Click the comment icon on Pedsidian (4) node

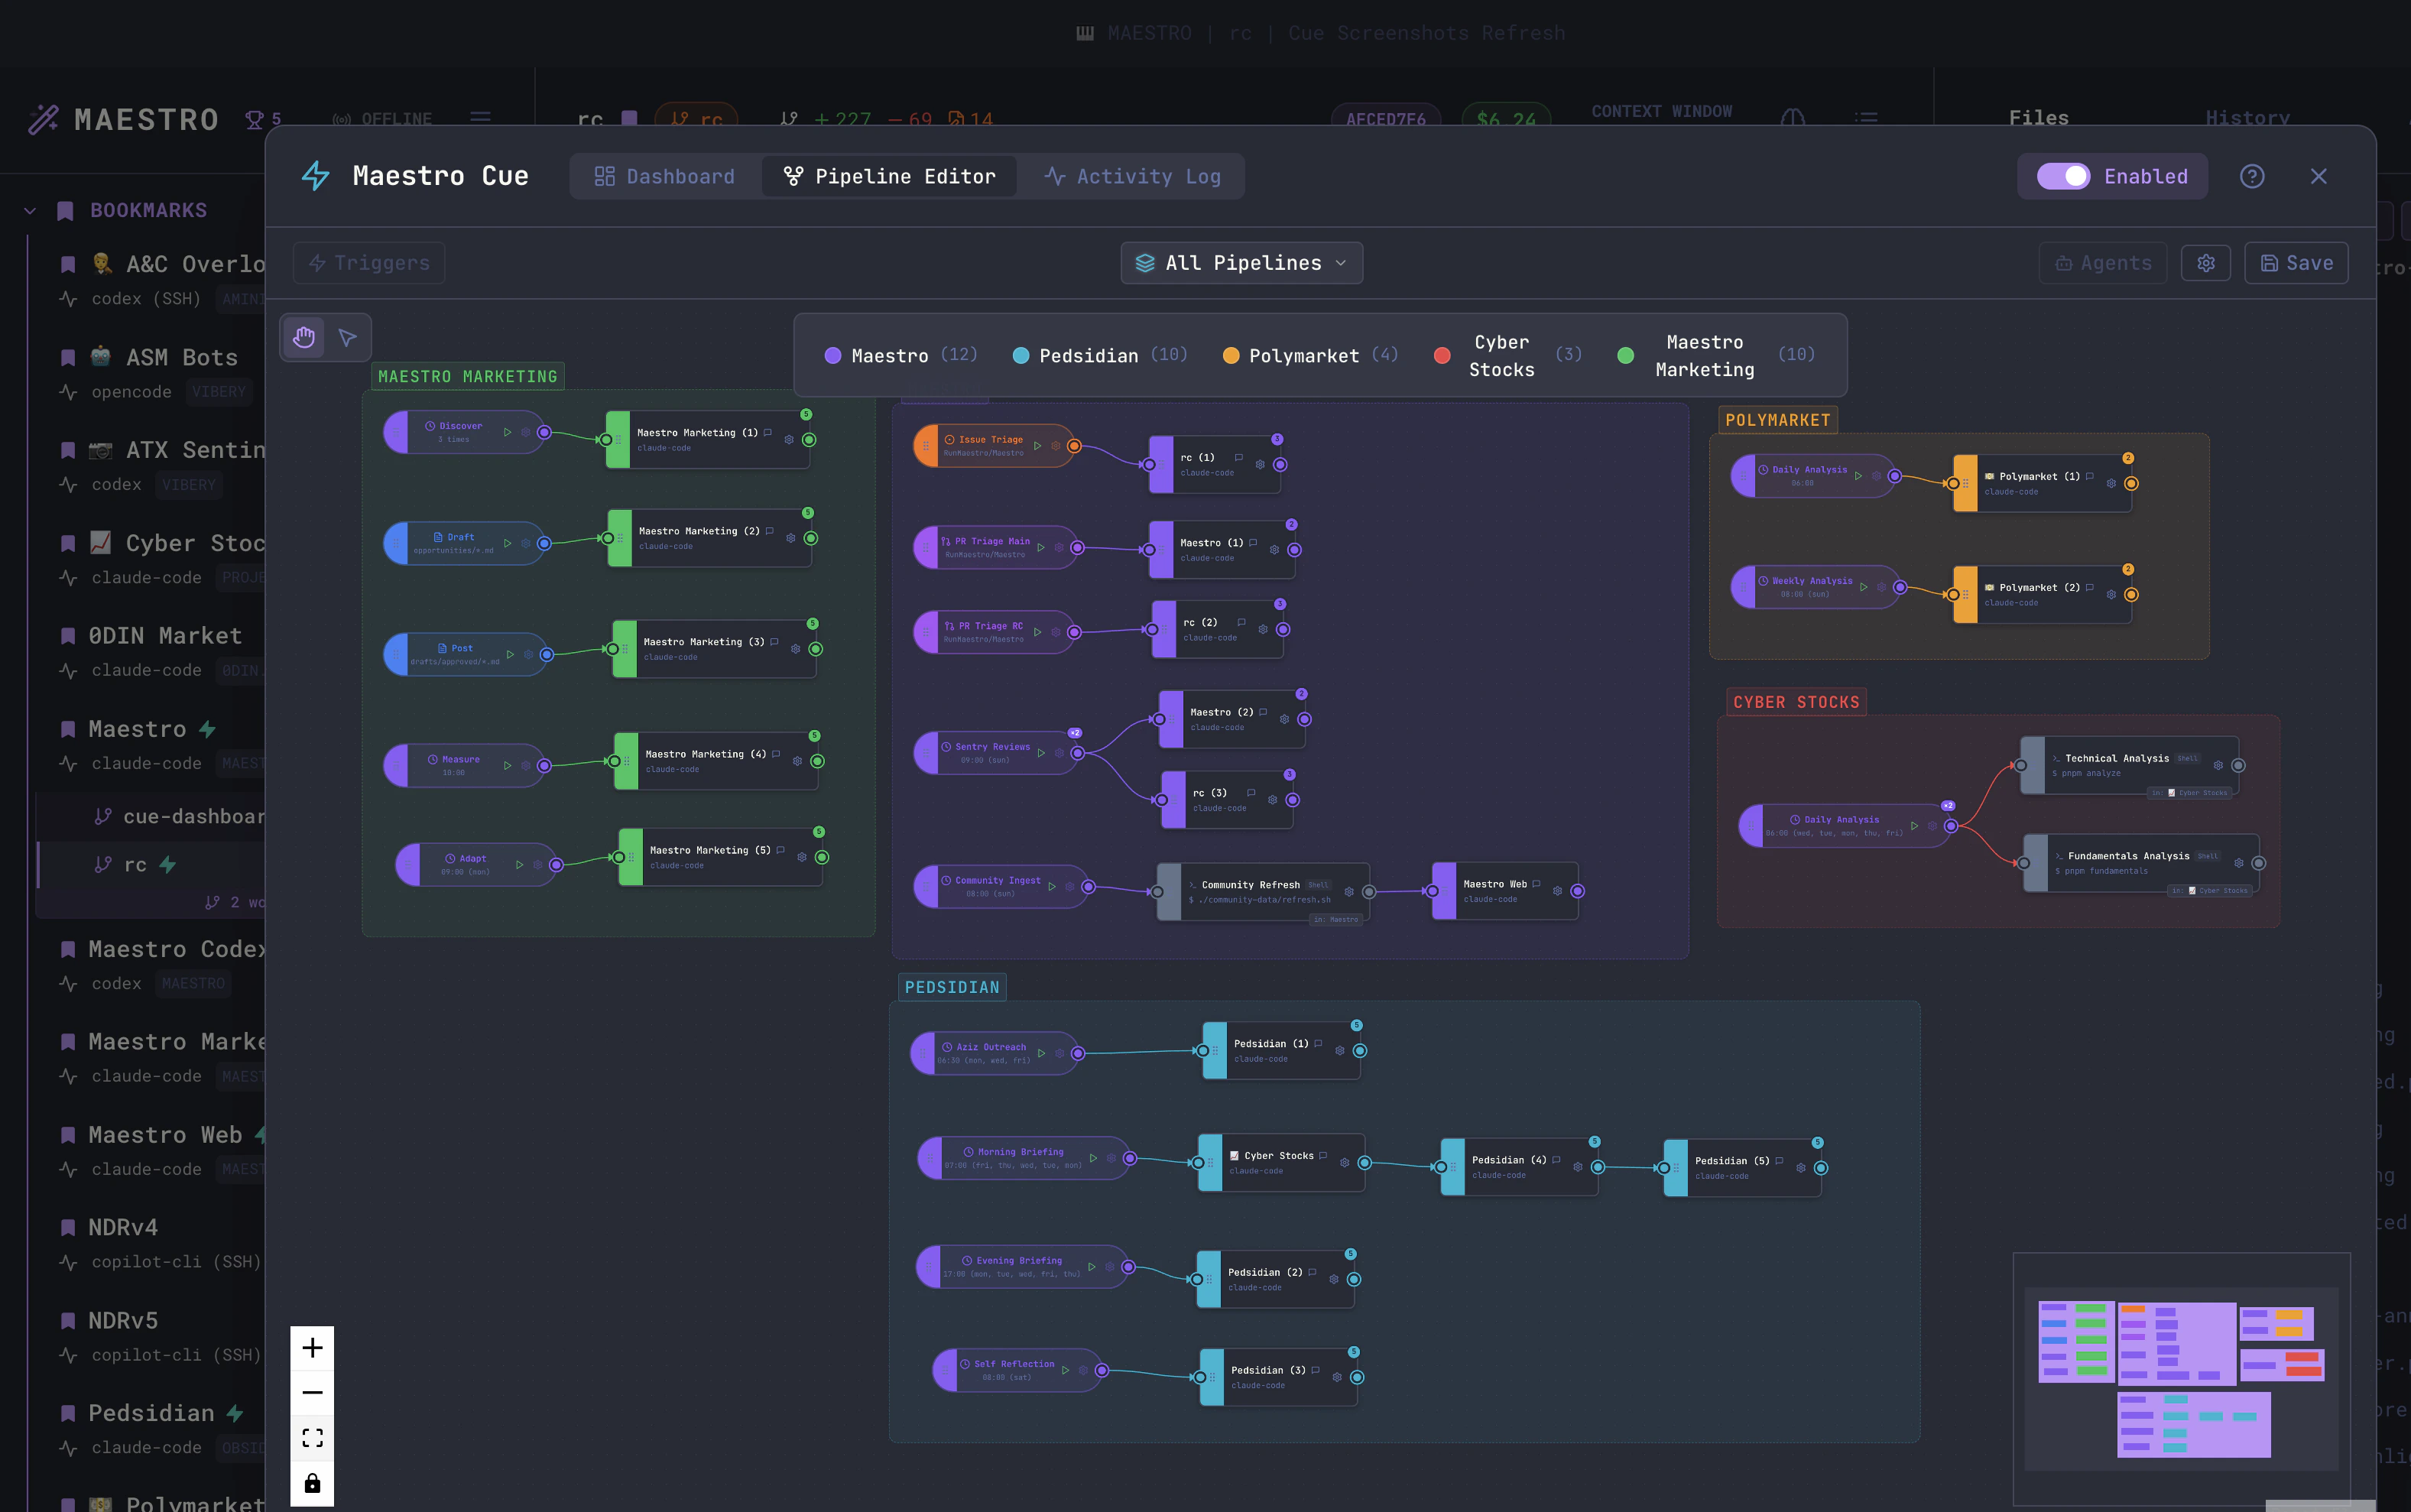coord(1556,1160)
